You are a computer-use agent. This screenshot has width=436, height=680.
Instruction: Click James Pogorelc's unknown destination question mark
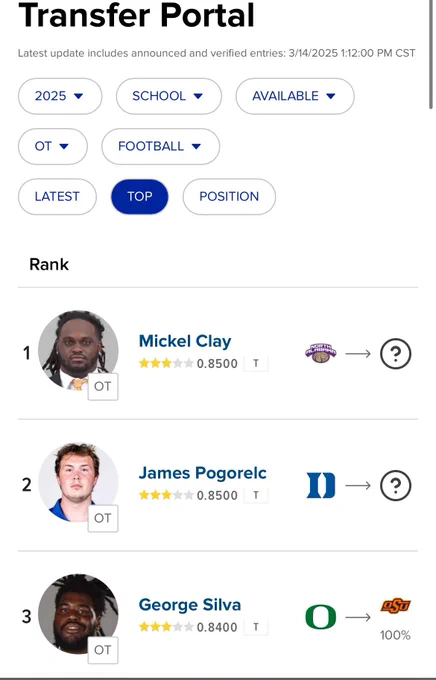395,485
